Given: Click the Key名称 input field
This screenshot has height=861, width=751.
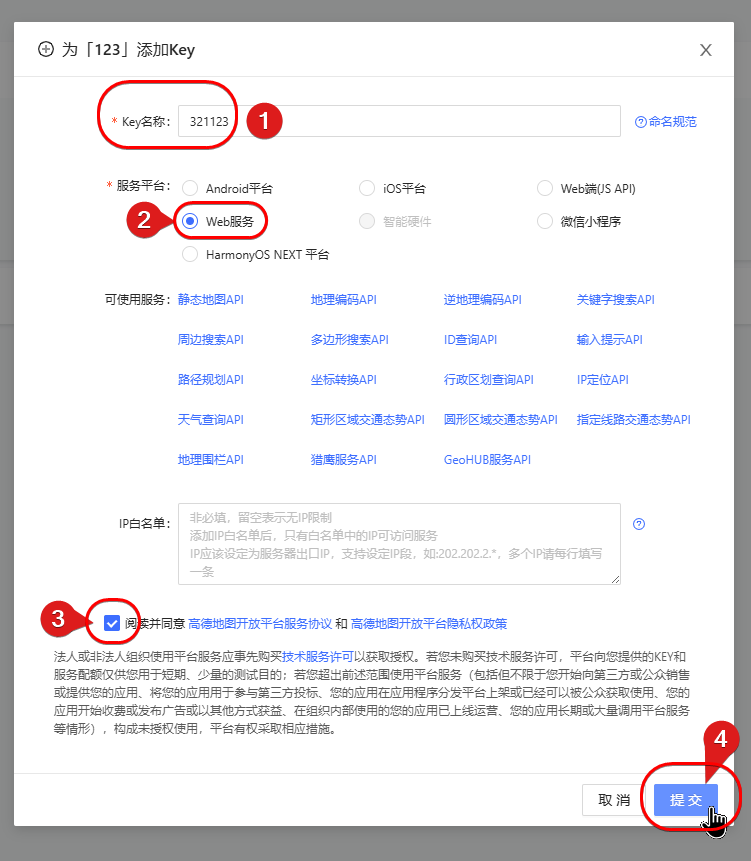Looking at the screenshot, I should tap(399, 121).
